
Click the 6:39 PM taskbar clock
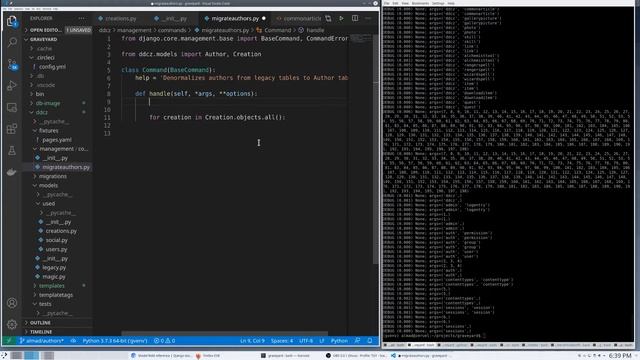[620, 356]
